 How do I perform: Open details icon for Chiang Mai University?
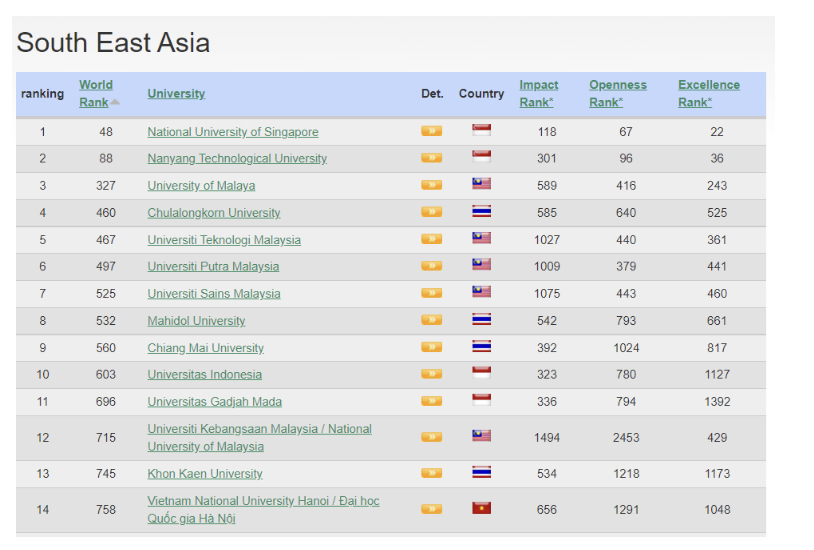[431, 347]
